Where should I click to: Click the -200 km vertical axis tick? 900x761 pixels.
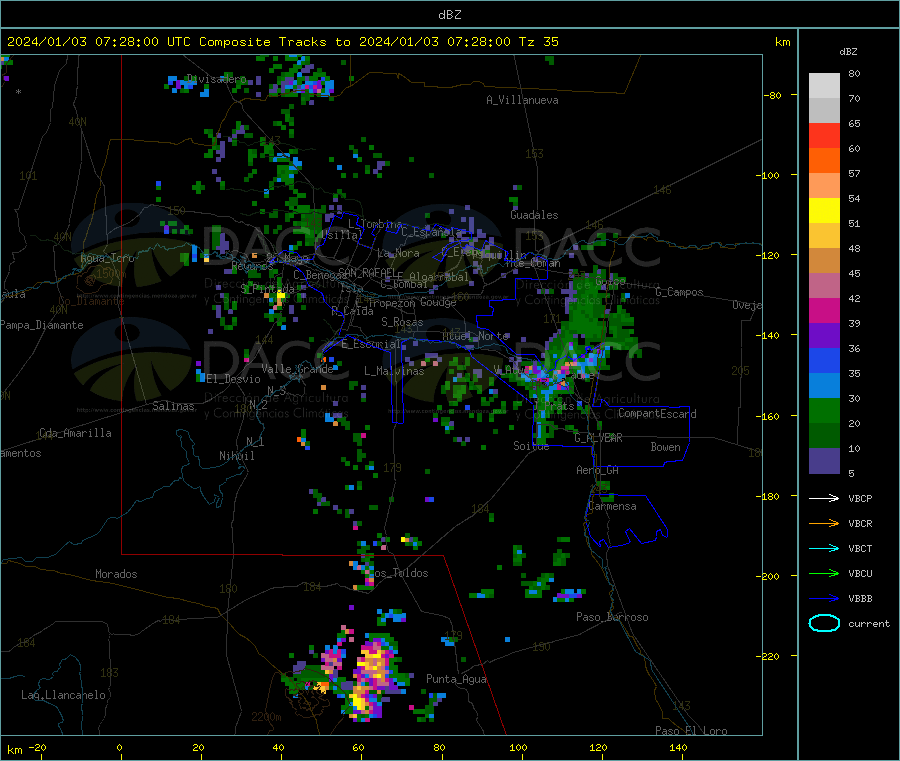(768, 576)
